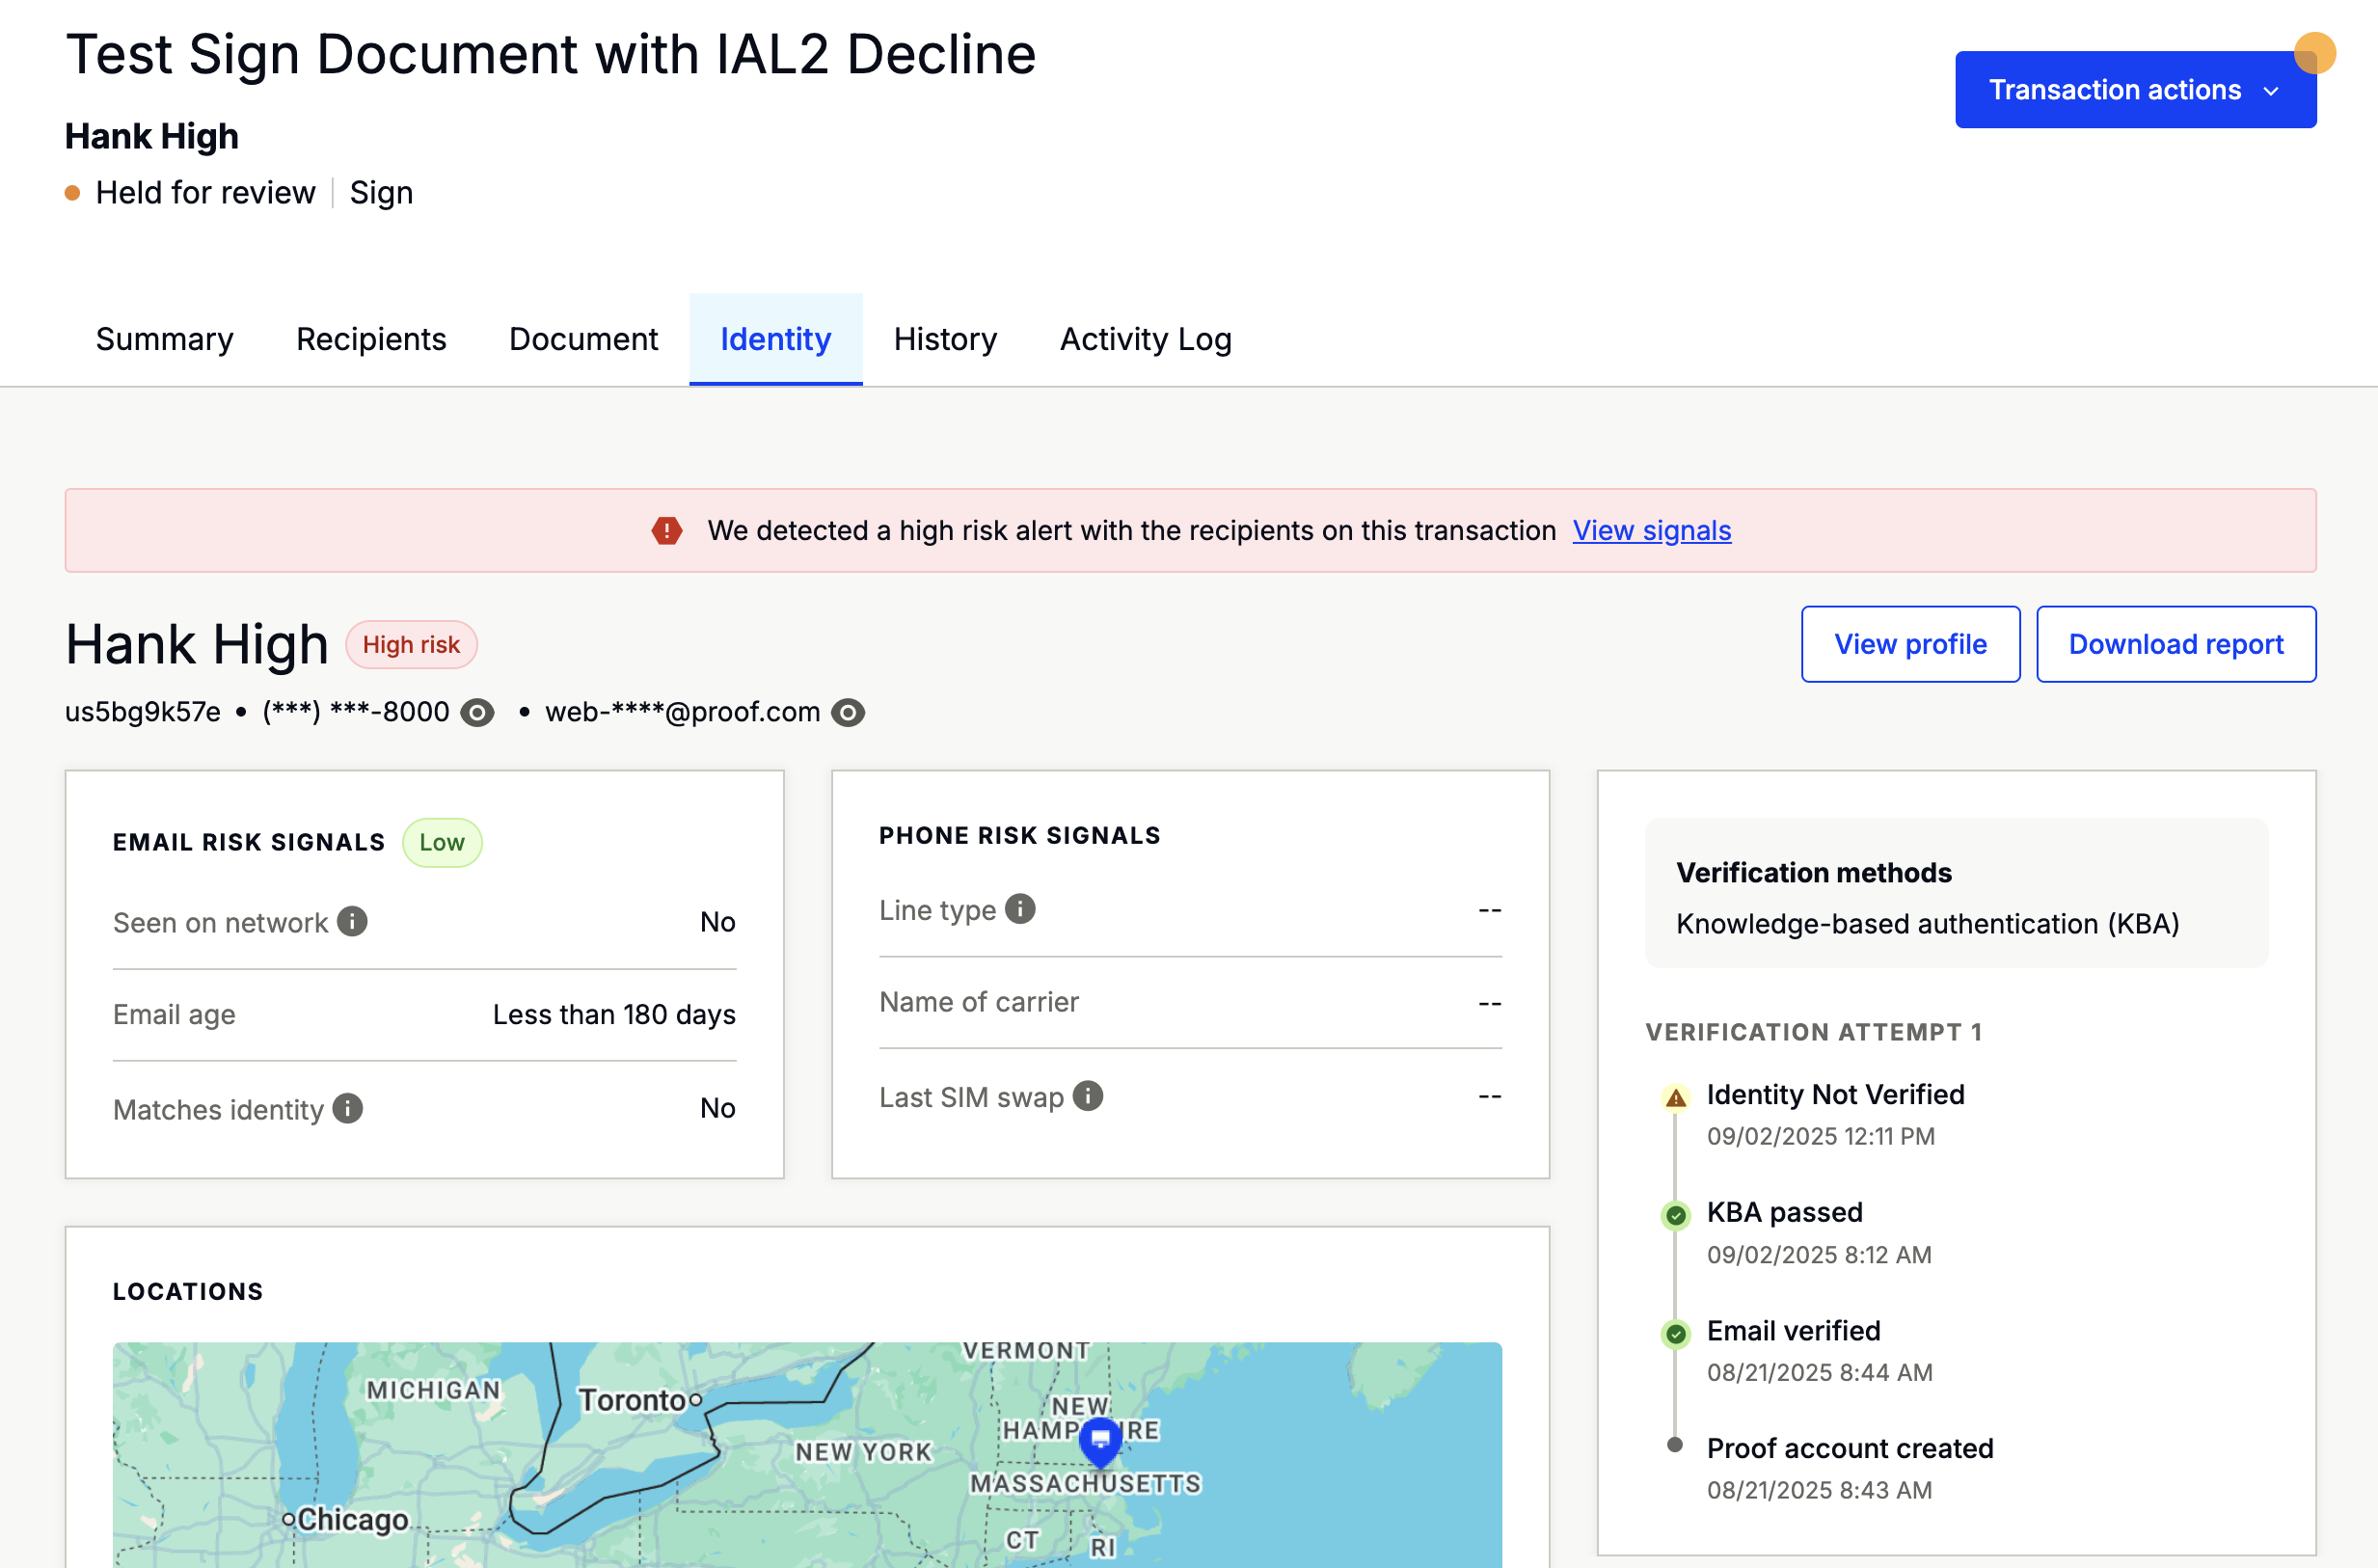Follow the View signals link
The width and height of the screenshot is (2378, 1568).
1652,530
